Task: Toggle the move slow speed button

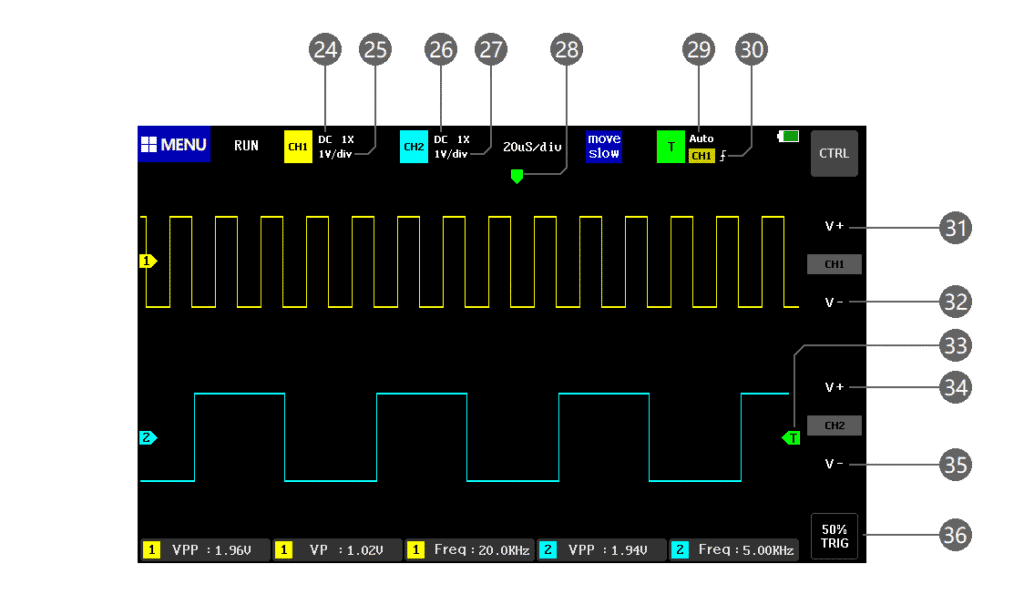Action: coord(603,146)
